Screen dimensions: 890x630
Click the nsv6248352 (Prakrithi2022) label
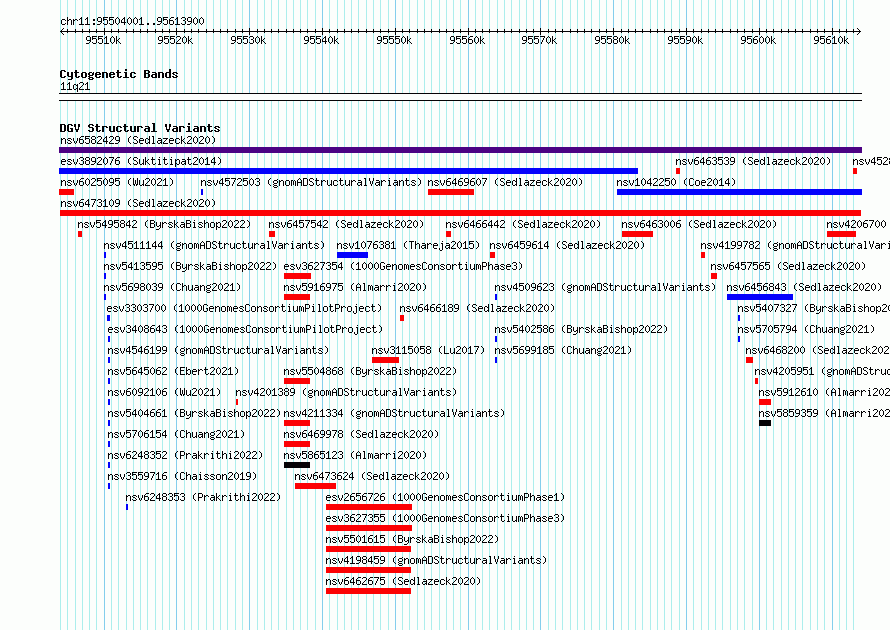(185, 455)
